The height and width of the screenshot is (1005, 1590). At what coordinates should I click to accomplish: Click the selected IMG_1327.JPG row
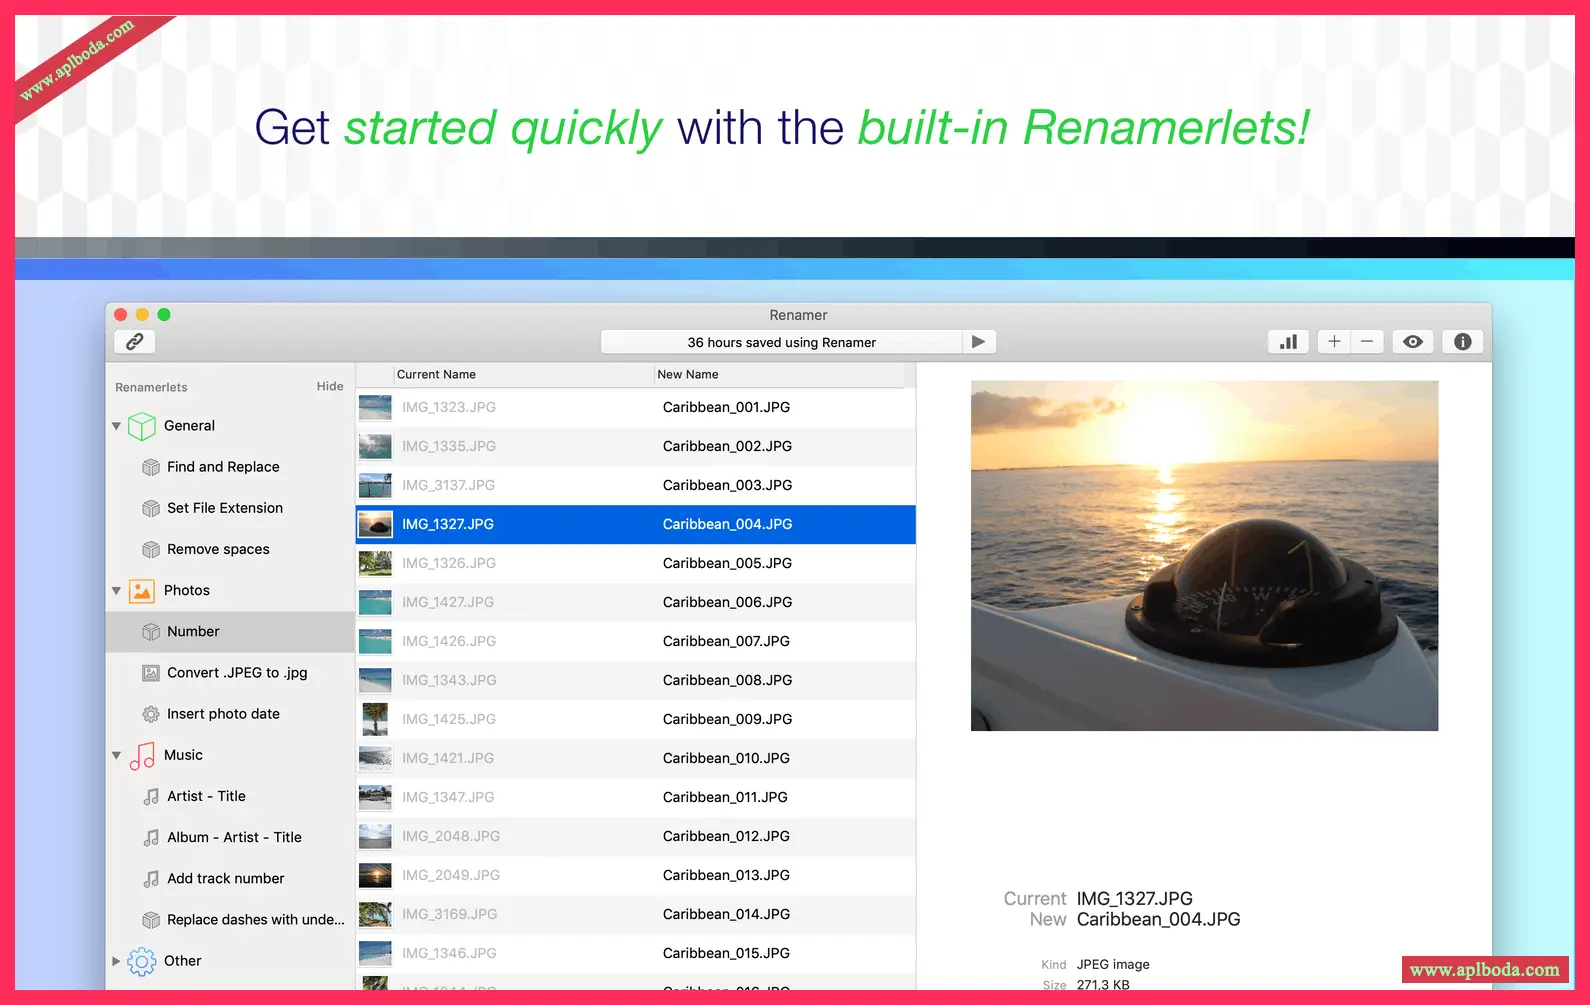(x=636, y=524)
